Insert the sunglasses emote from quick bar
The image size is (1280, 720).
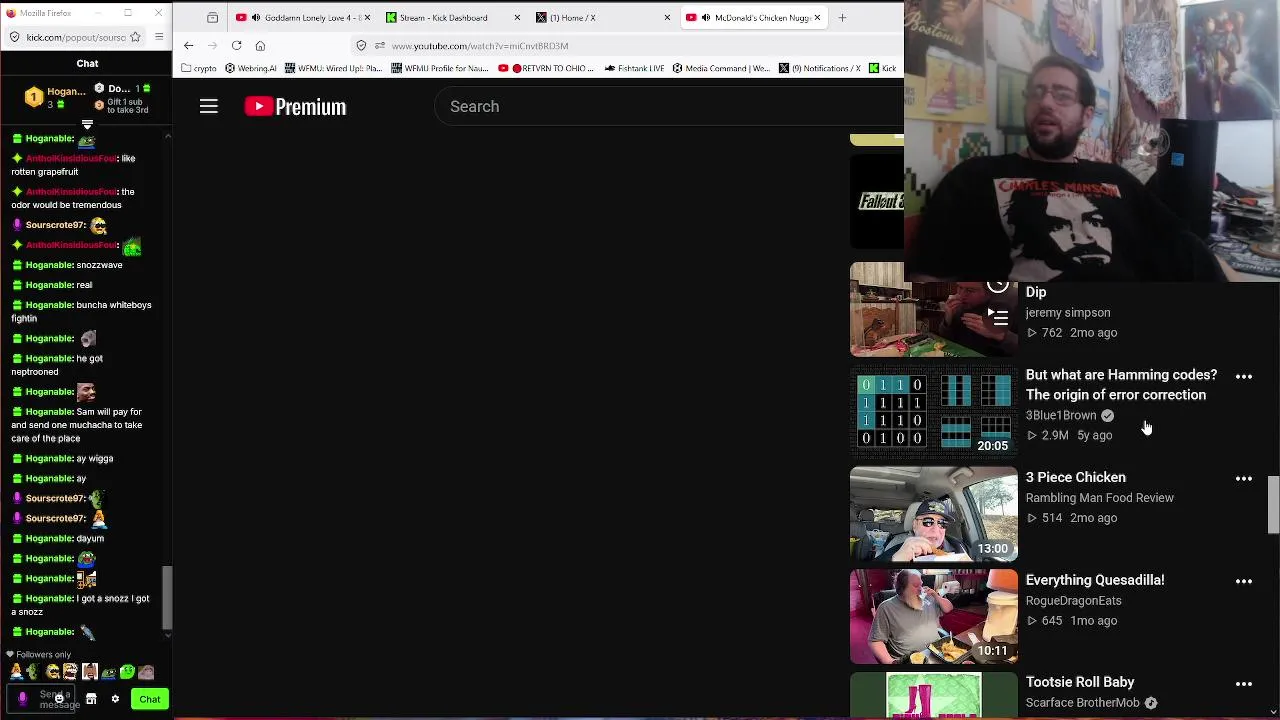pyautogui.click(x=53, y=672)
